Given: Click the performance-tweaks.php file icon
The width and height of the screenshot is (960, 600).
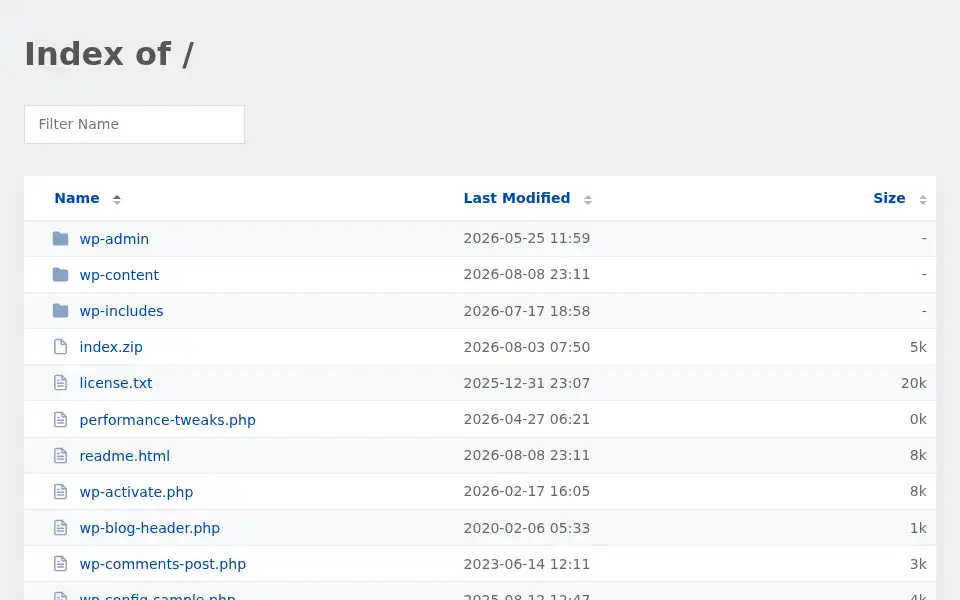Looking at the screenshot, I should point(60,419).
